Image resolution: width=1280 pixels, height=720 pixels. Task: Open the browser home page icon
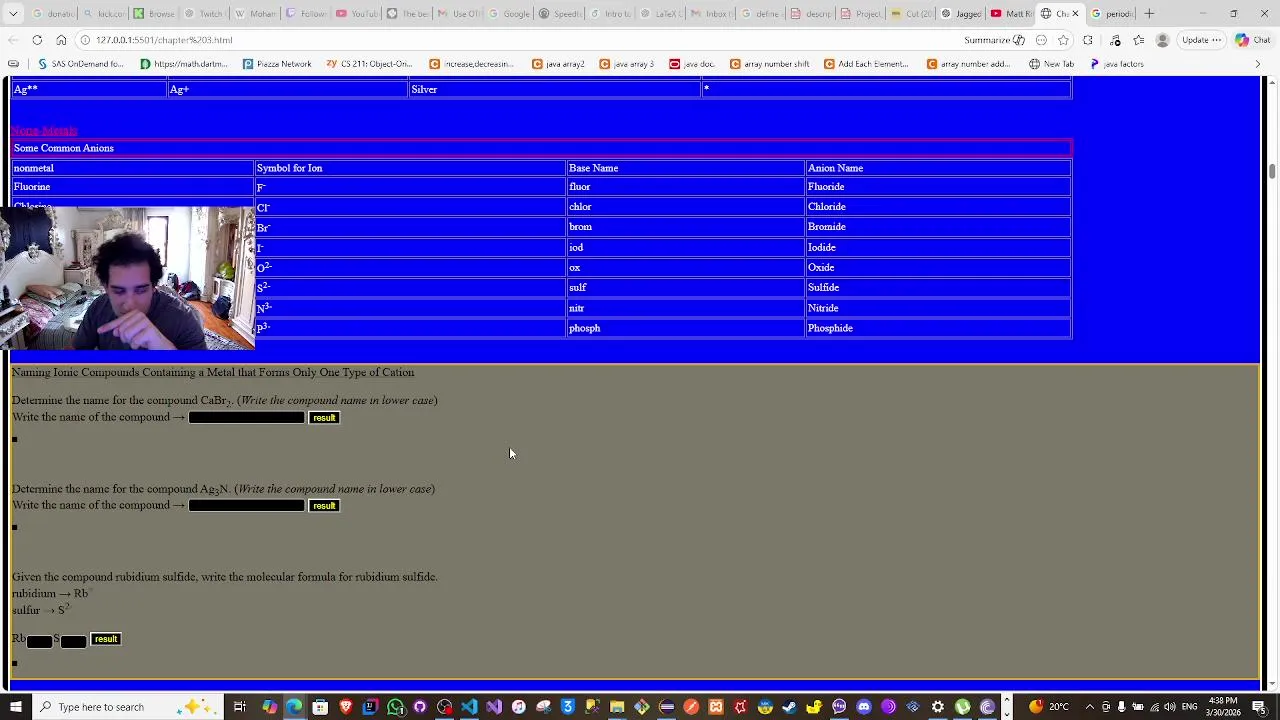click(61, 40)
